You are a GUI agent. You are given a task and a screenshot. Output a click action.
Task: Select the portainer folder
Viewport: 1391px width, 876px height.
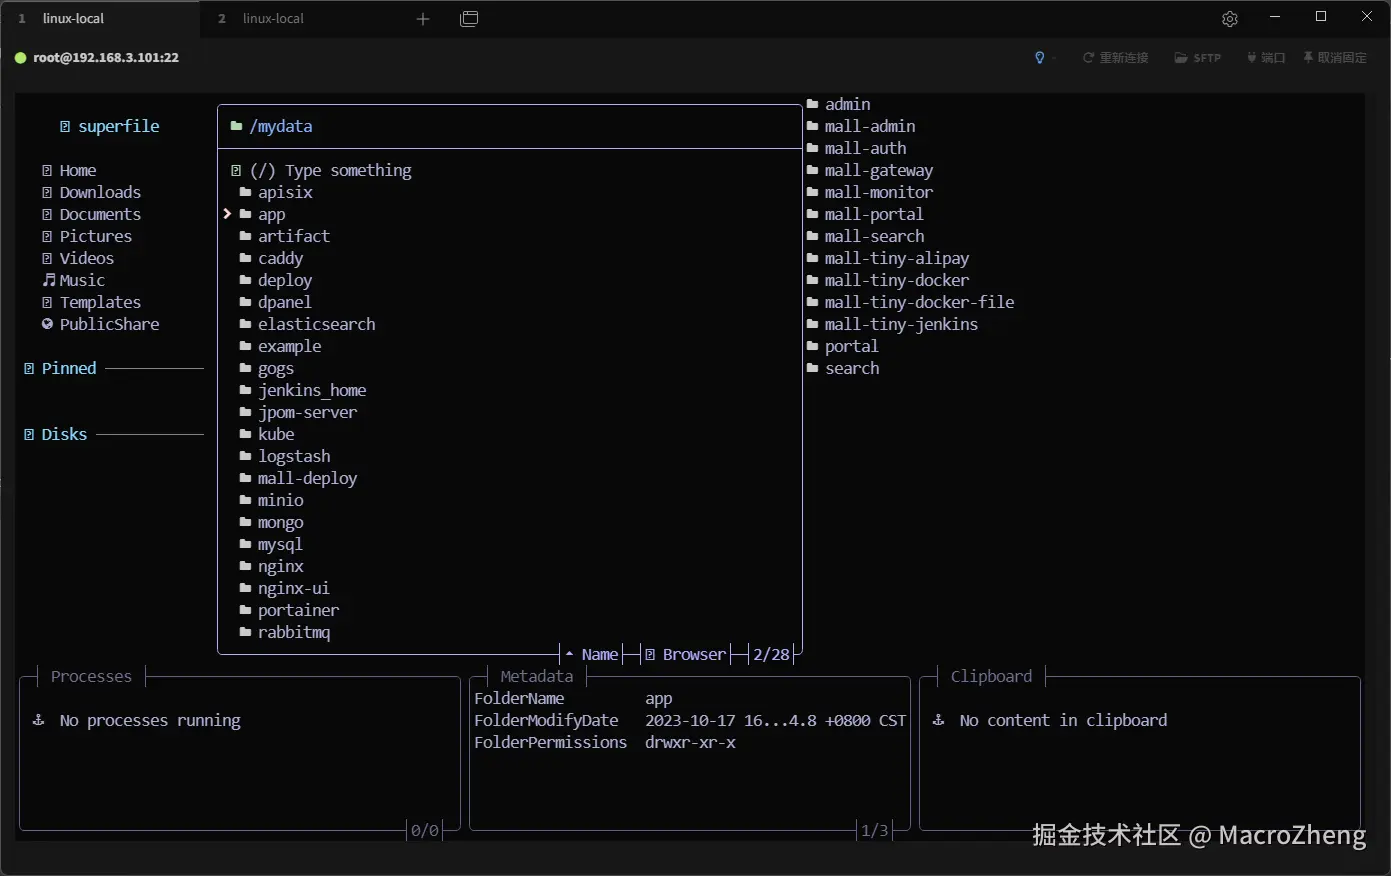point(298,611)
